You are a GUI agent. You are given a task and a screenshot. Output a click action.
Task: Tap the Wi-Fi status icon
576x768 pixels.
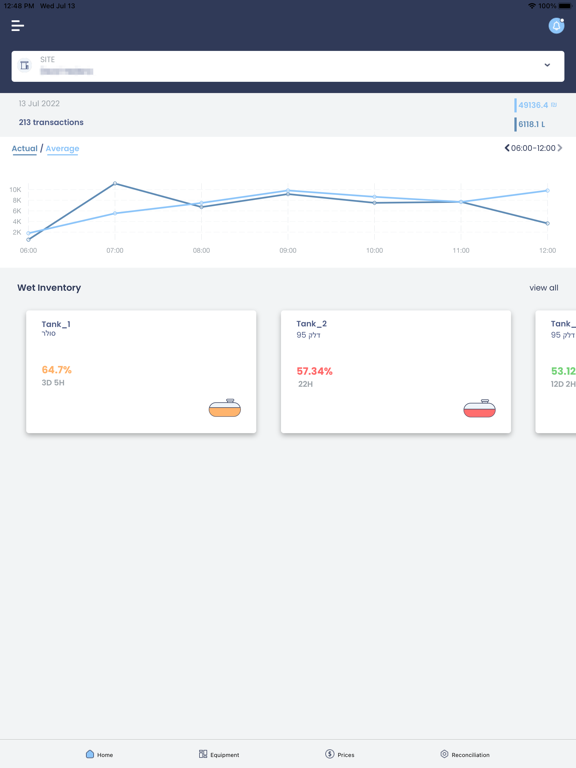click(x=532, y=6)
